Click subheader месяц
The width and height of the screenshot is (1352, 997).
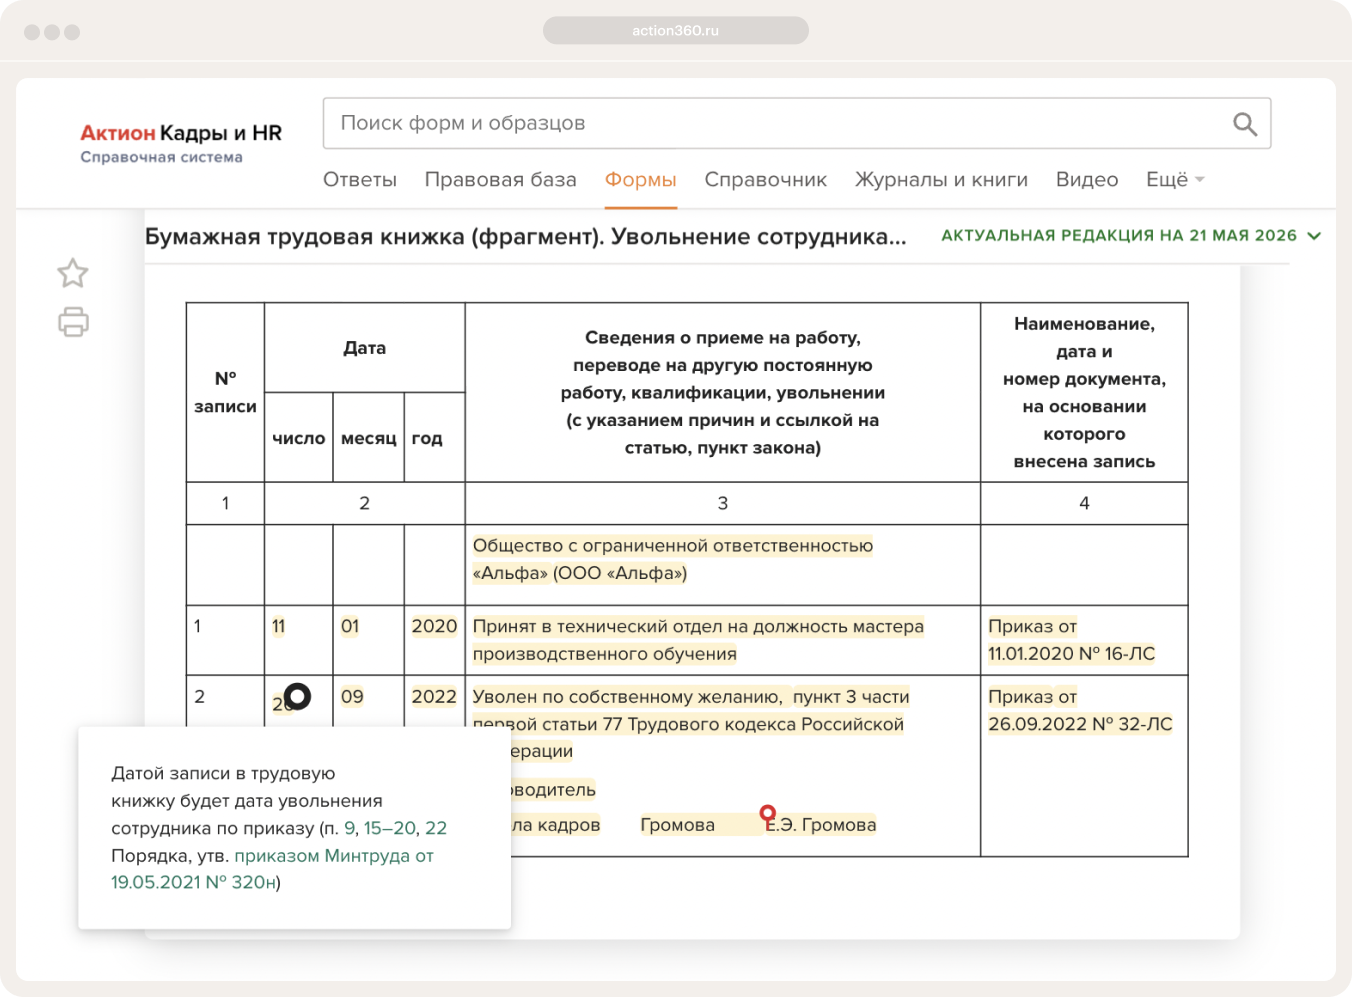[369, 438]
